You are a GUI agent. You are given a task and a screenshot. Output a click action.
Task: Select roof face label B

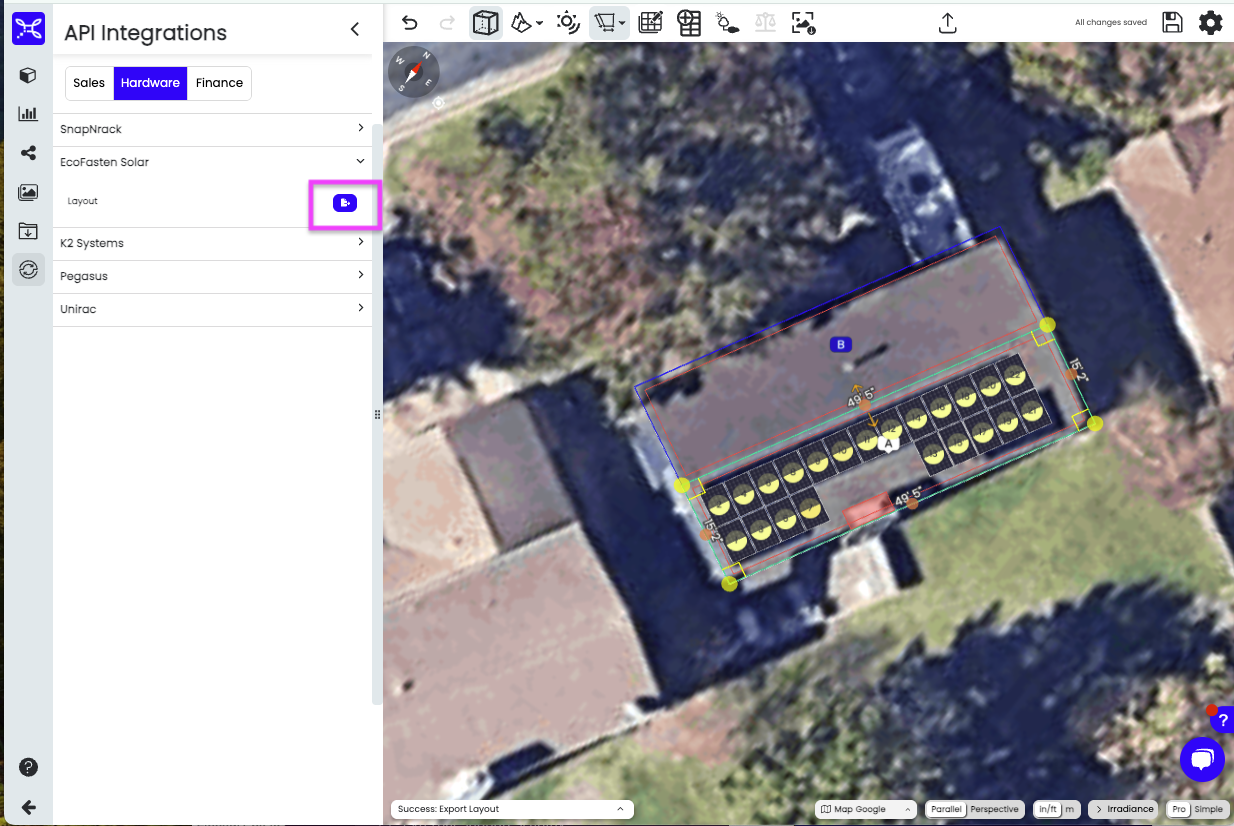[841, 345]
